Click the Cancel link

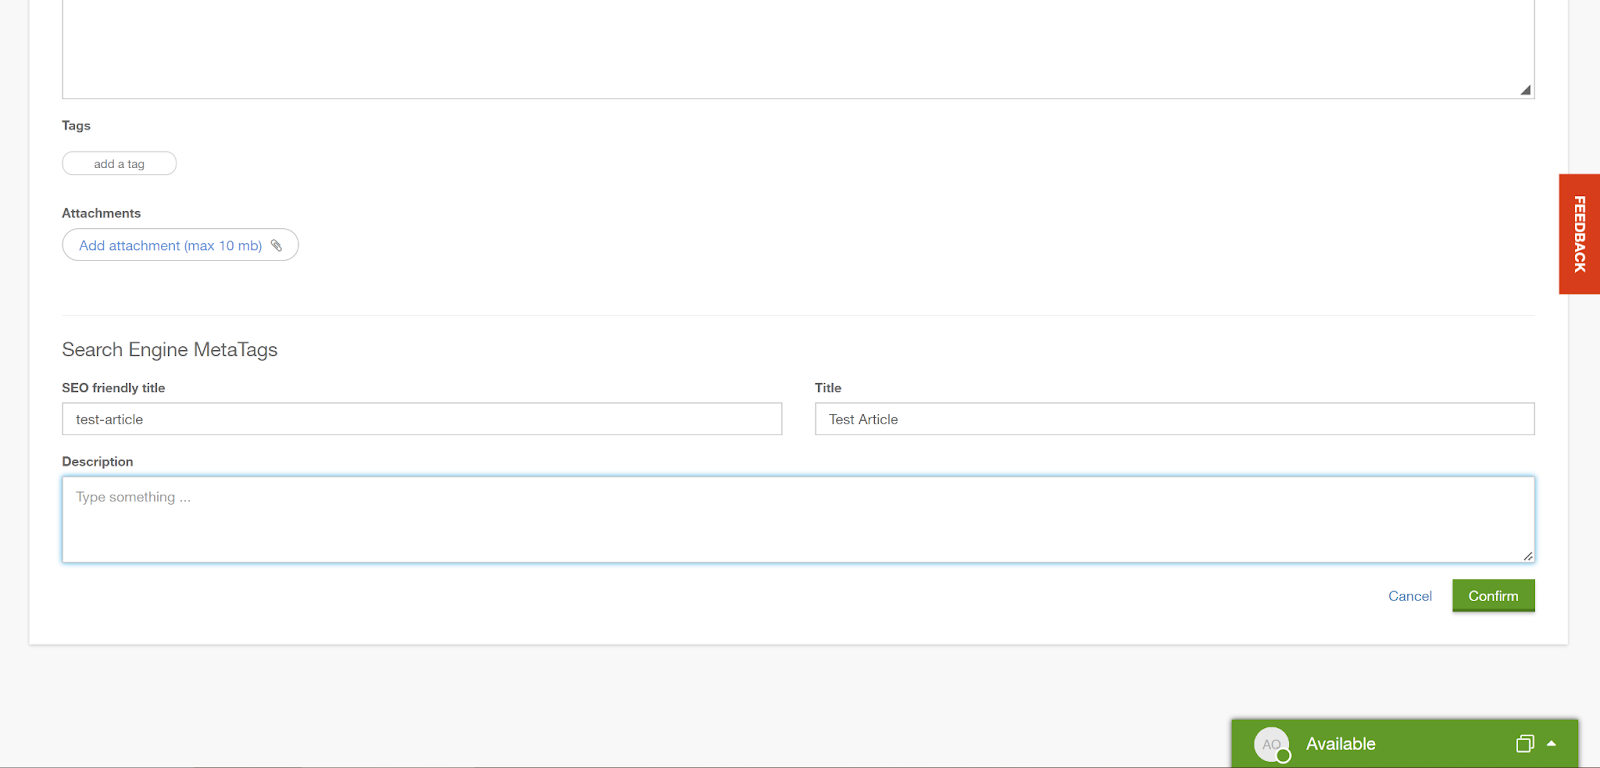pyautogui.click(x=1409, y=596)
